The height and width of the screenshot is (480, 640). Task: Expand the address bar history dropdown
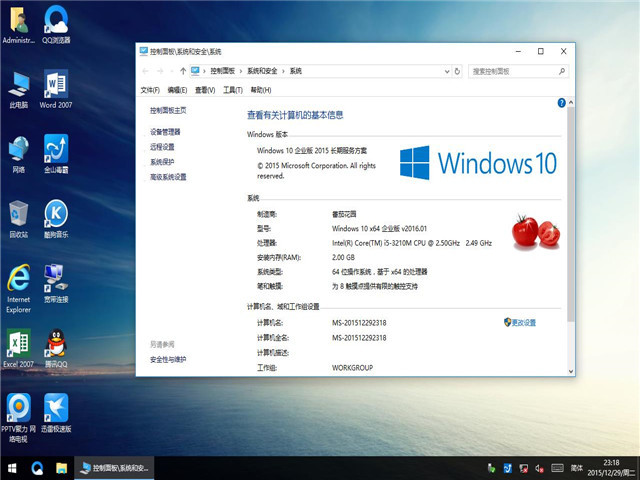[445, 71]
